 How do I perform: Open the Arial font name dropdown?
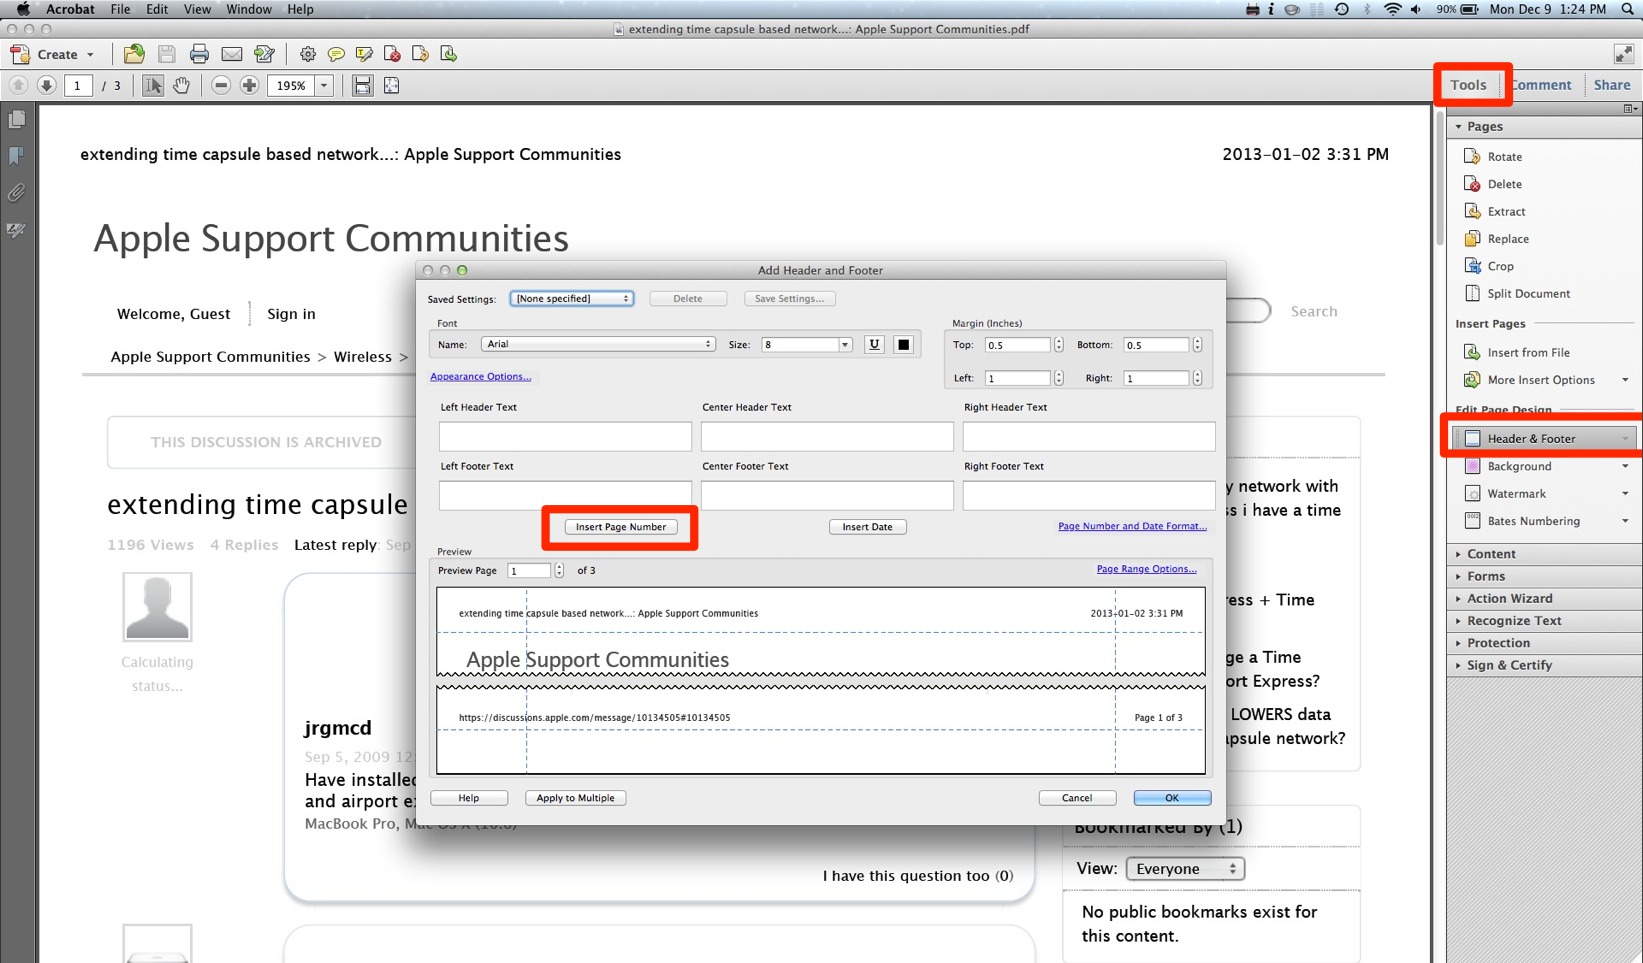tap(598, 344)
